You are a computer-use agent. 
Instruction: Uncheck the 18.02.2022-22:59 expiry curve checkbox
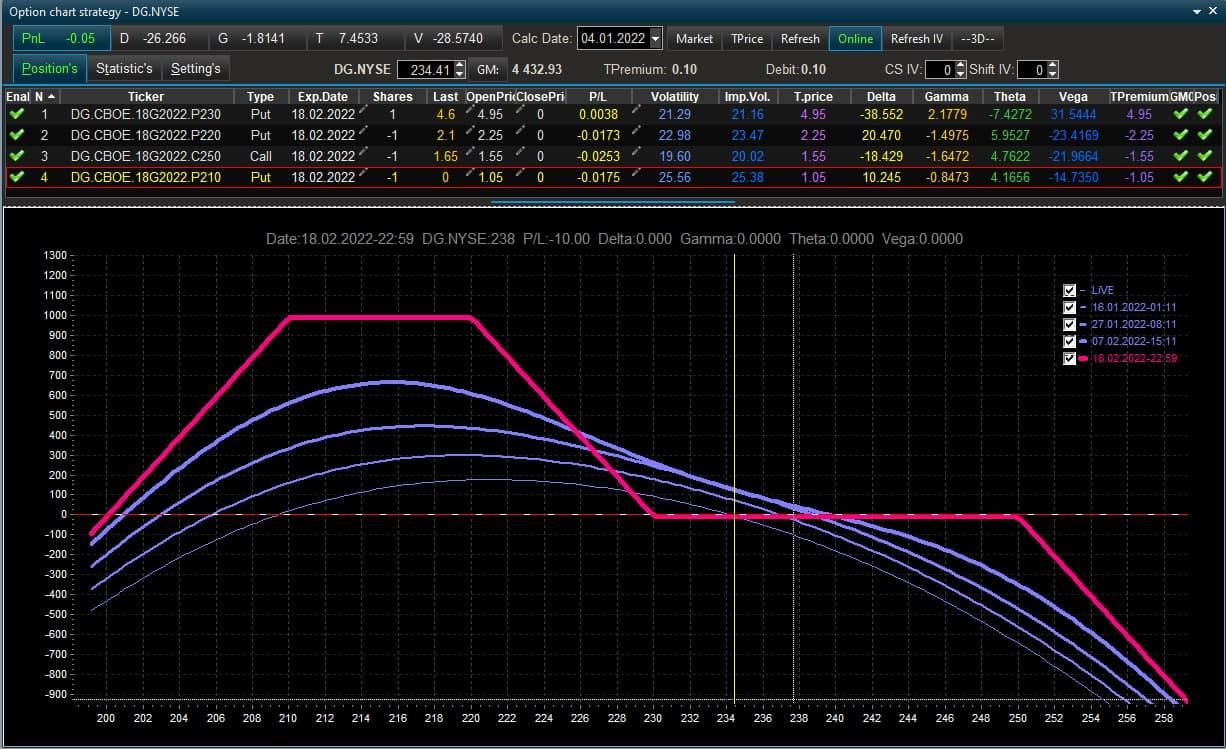tap(1069, 358)
